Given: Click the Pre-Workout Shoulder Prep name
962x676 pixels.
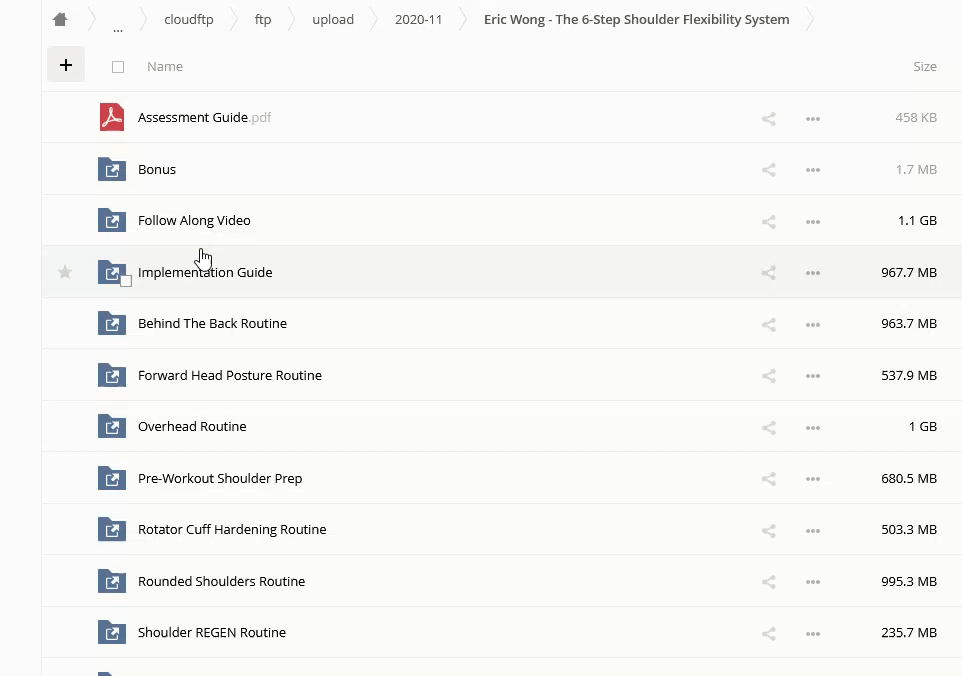Looking at the screenshot, I should tap(220, 478).
